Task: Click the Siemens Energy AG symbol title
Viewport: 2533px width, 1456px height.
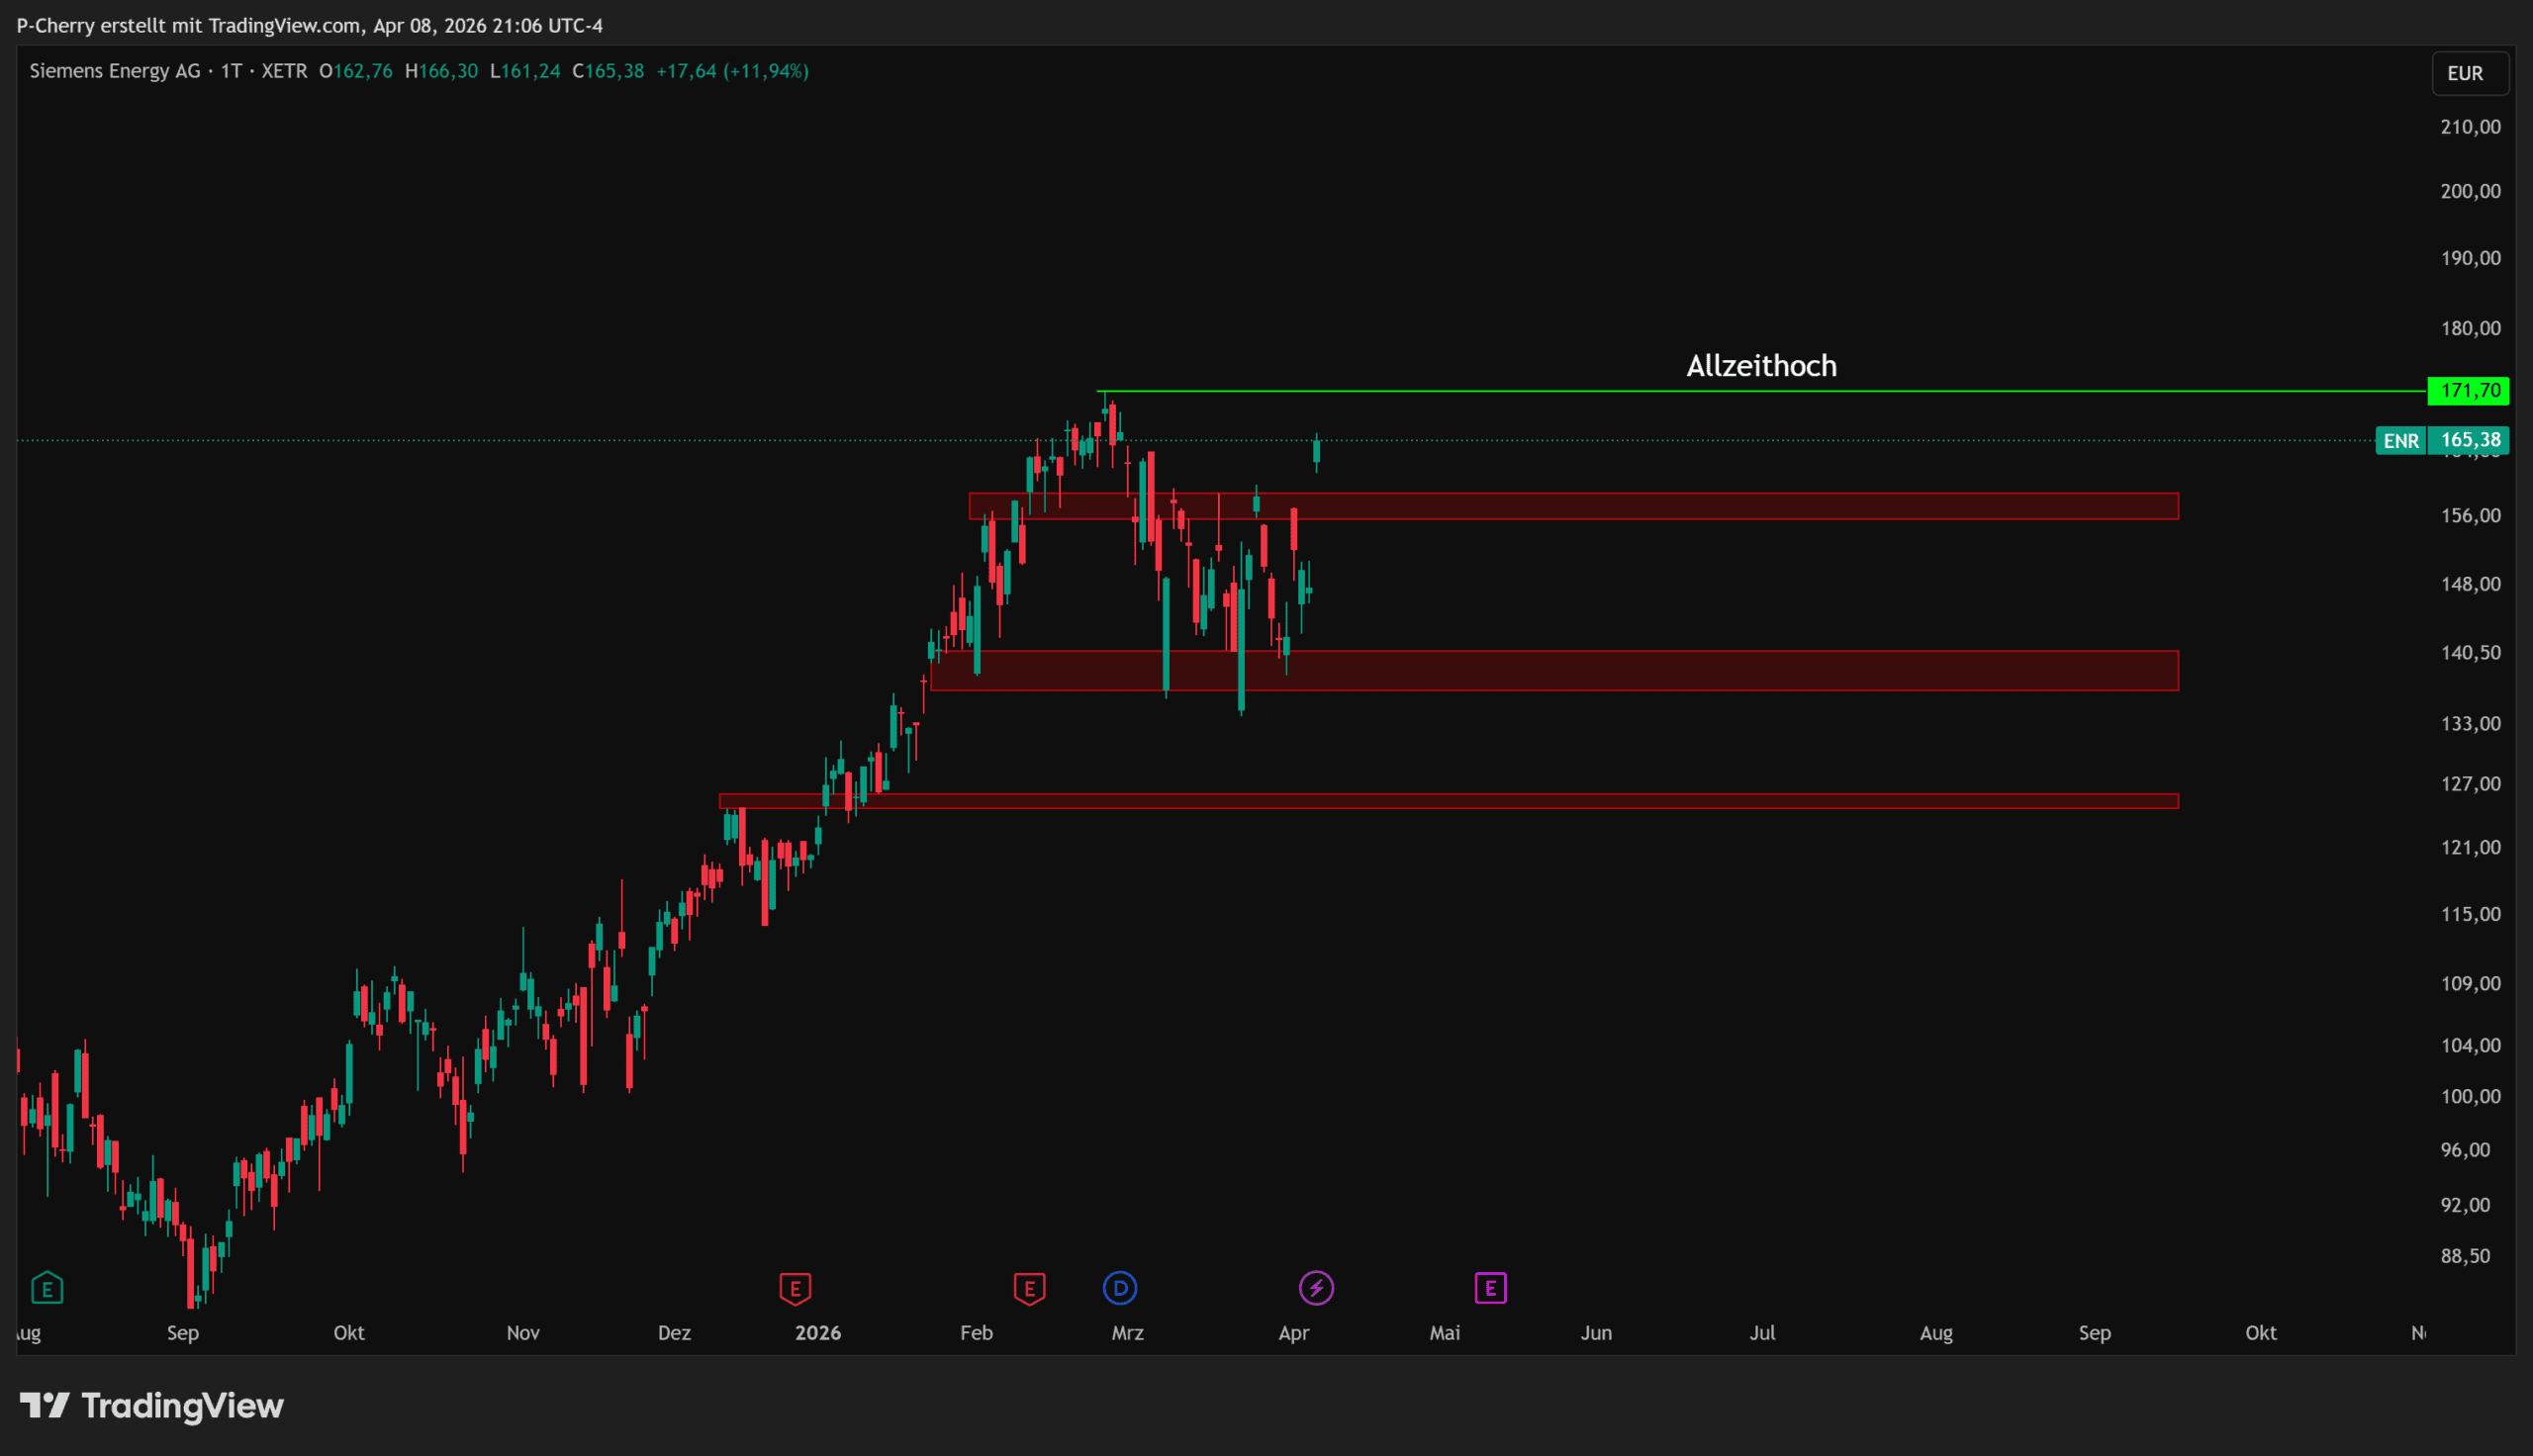Action: point(115,71)
